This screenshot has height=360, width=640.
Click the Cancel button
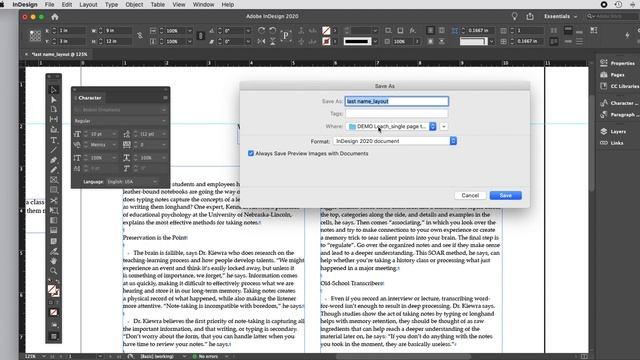[x=470, y=196]
